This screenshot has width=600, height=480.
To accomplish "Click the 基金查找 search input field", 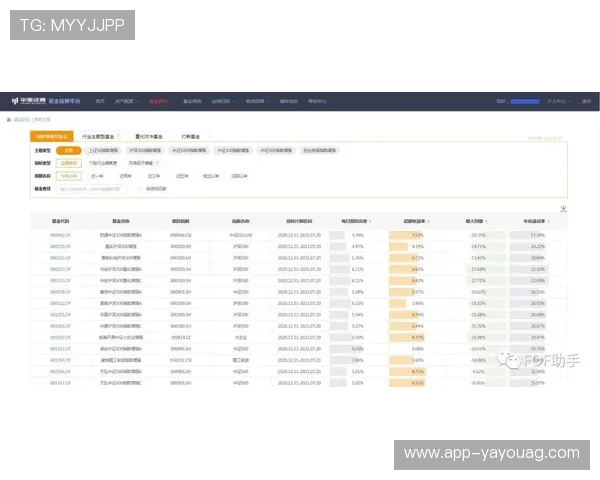I will [x=91, y=189].
